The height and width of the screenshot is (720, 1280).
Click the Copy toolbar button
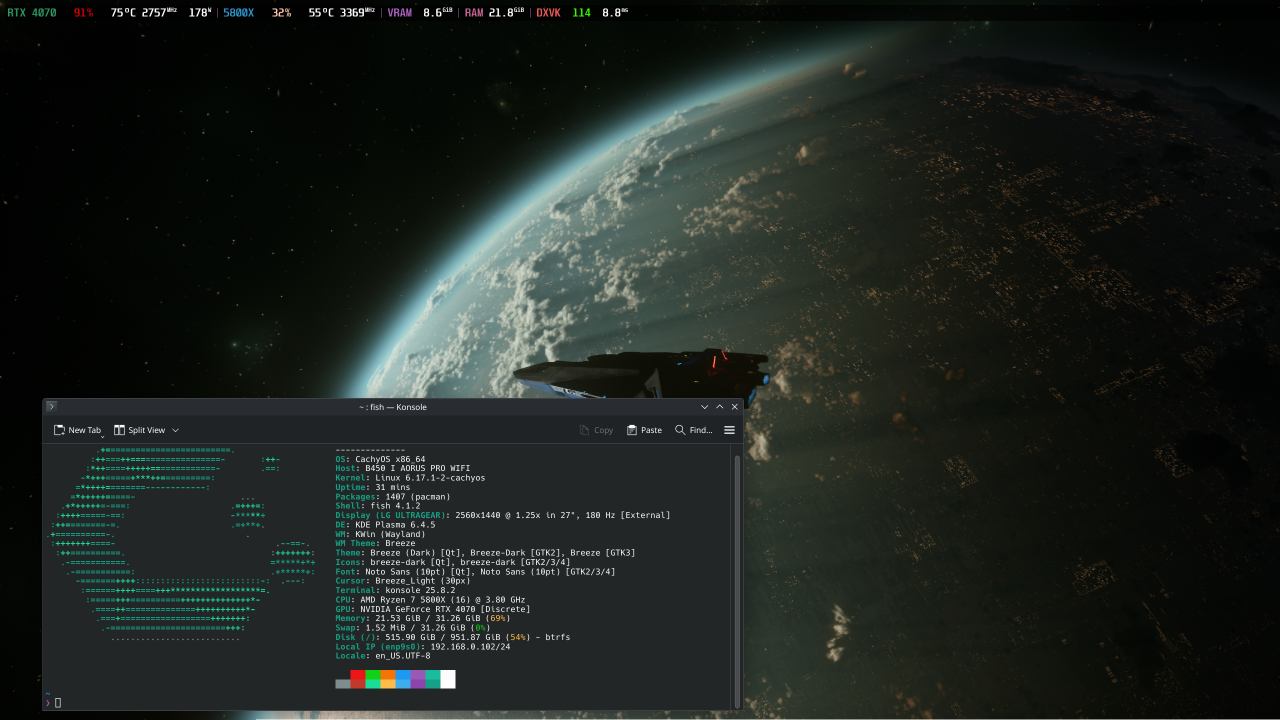pyautogui.click(x=596, y=430)
